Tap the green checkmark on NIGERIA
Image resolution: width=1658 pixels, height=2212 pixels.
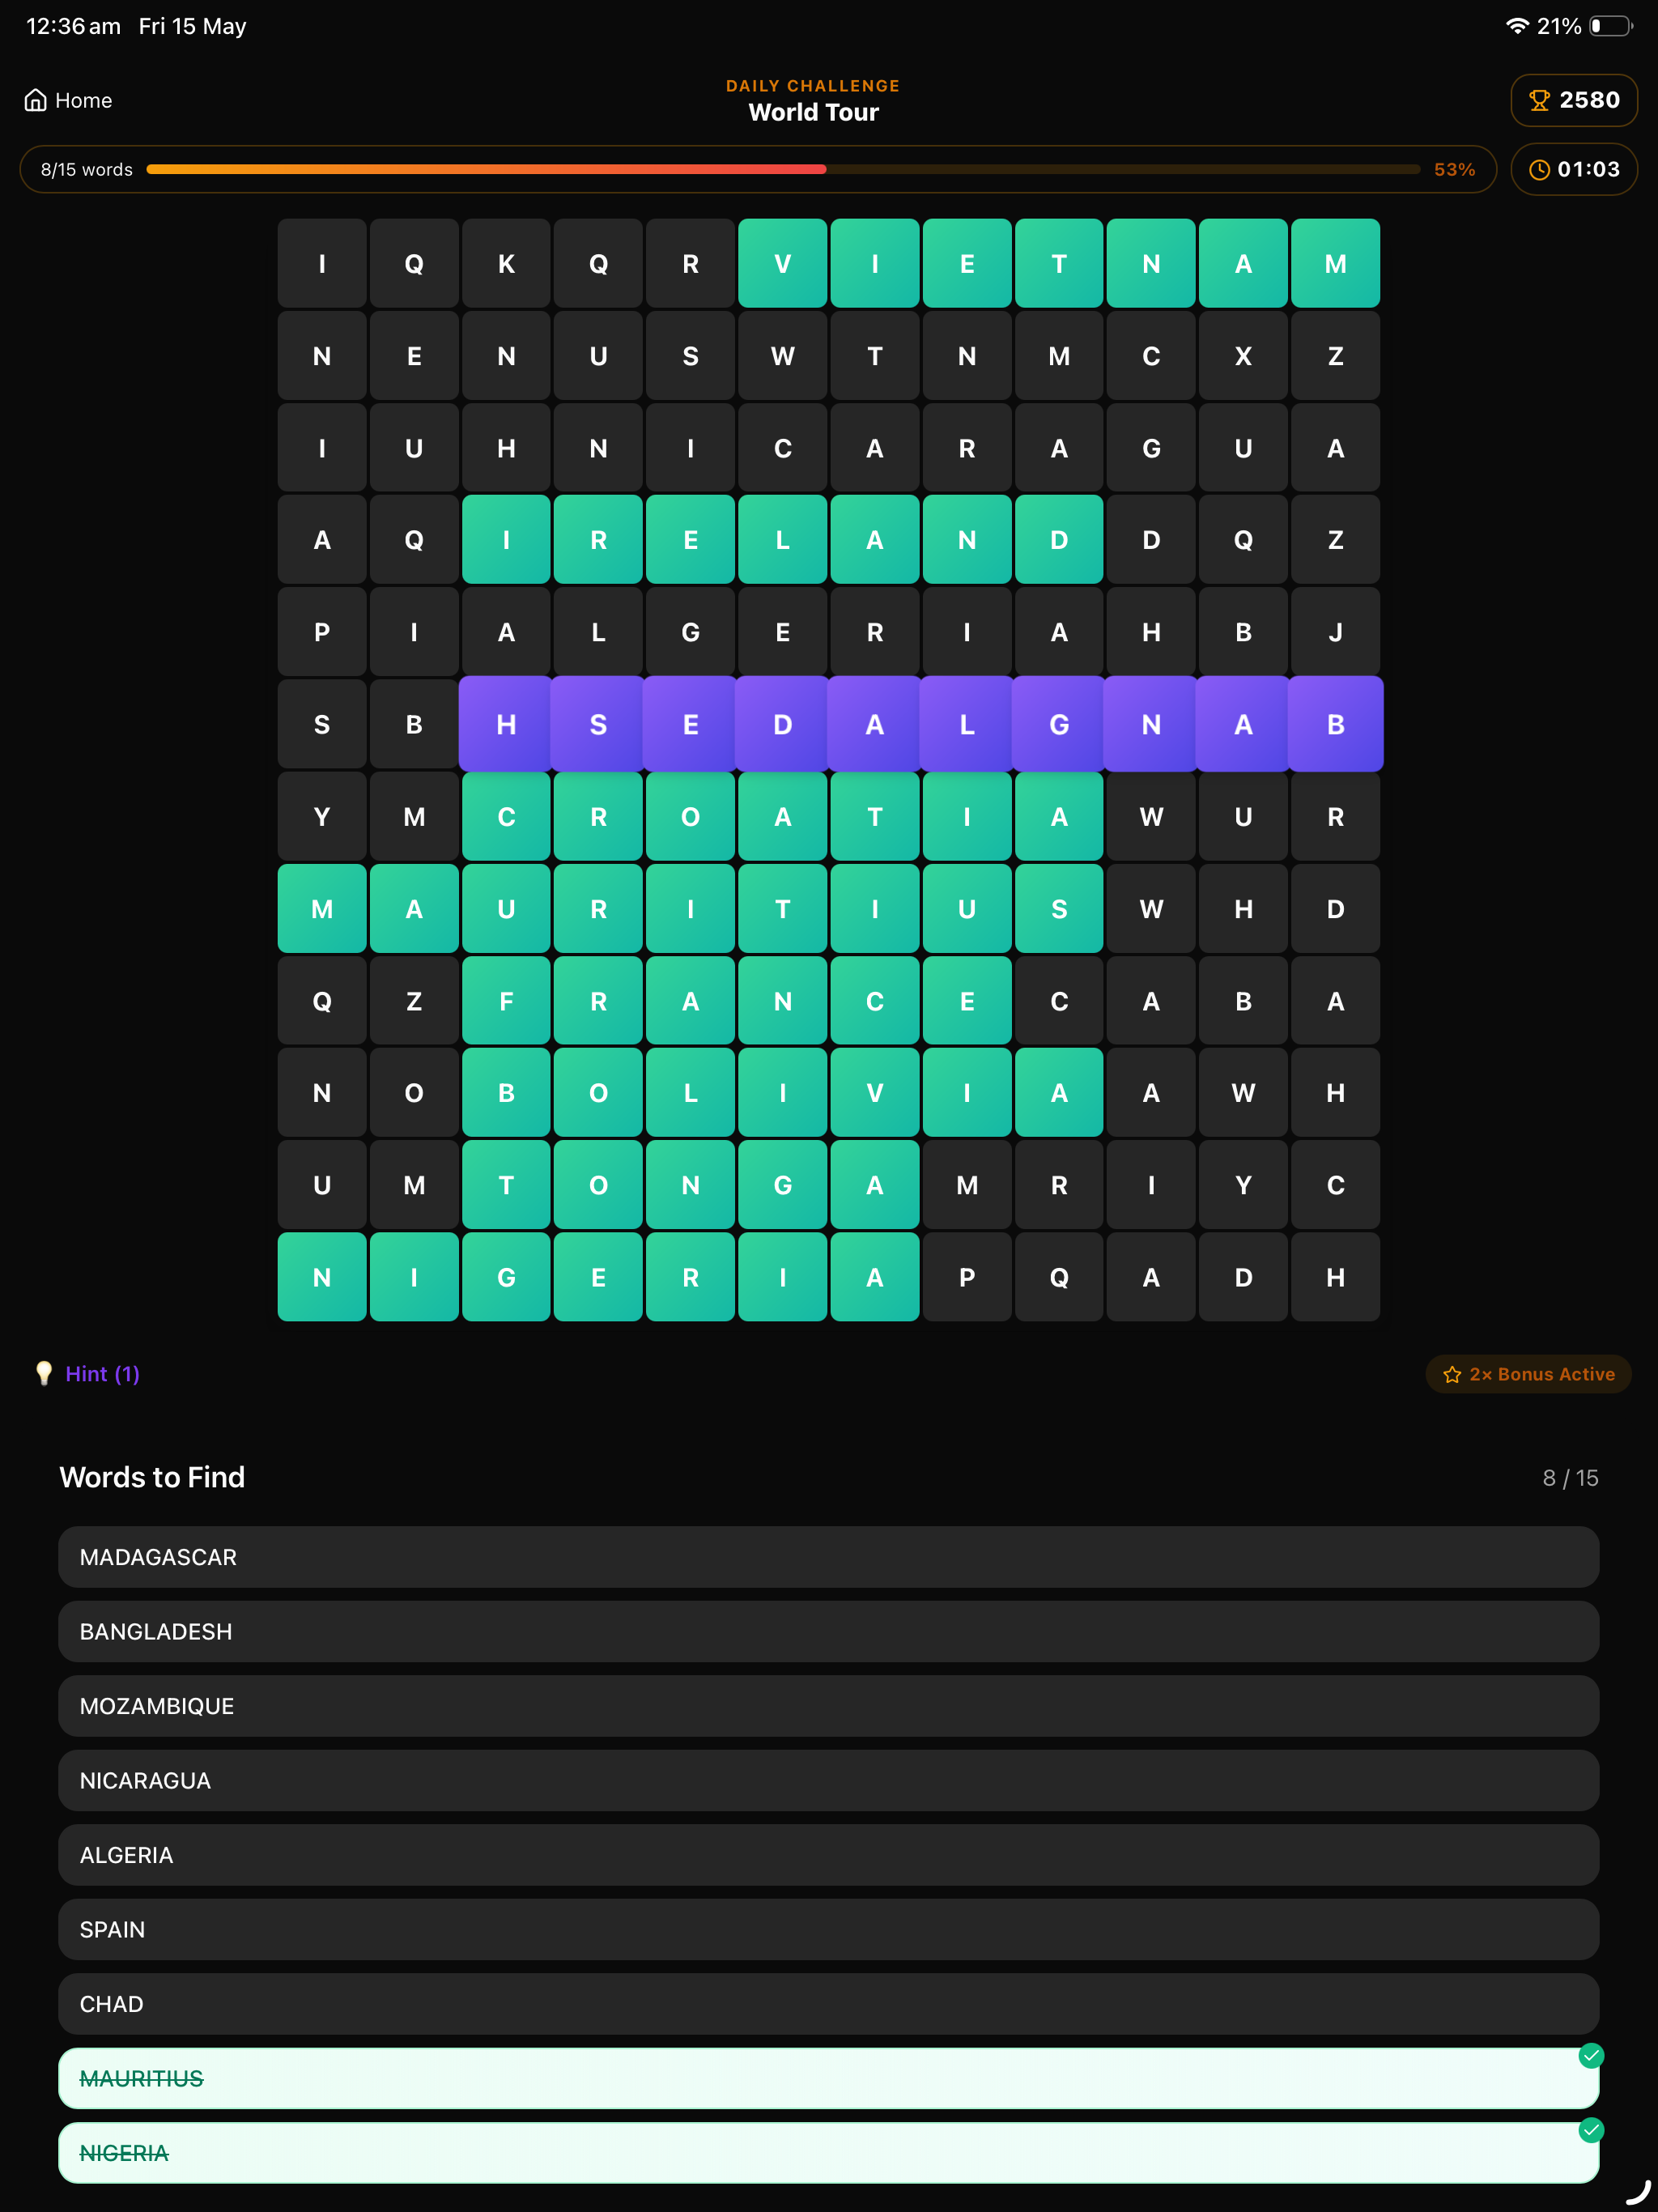tap(1590, 2130)
